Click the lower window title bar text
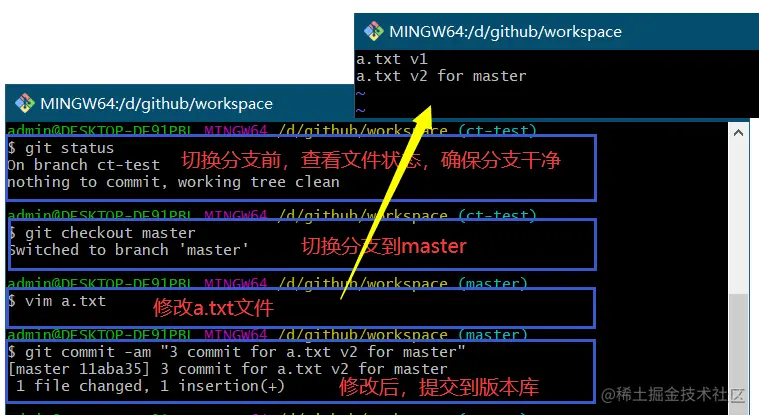Screen dimensions: 759x419 click(x=156, y=104)
